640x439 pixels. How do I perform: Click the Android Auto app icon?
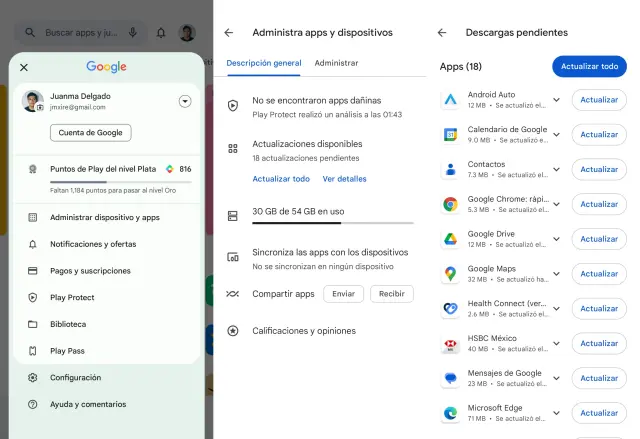(450, 100)
